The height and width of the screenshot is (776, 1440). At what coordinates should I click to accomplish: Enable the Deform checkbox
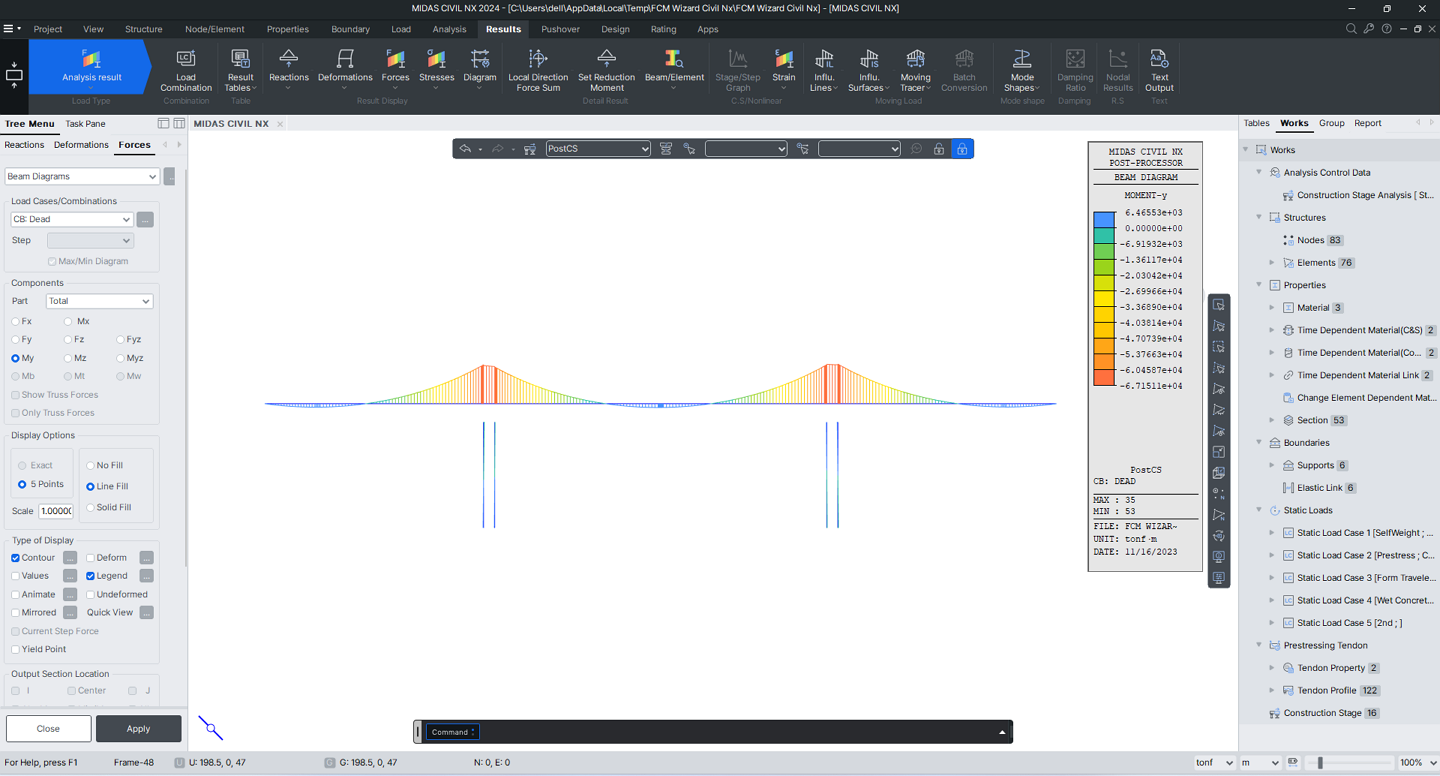pyautogui.click(x=90, y=558)
